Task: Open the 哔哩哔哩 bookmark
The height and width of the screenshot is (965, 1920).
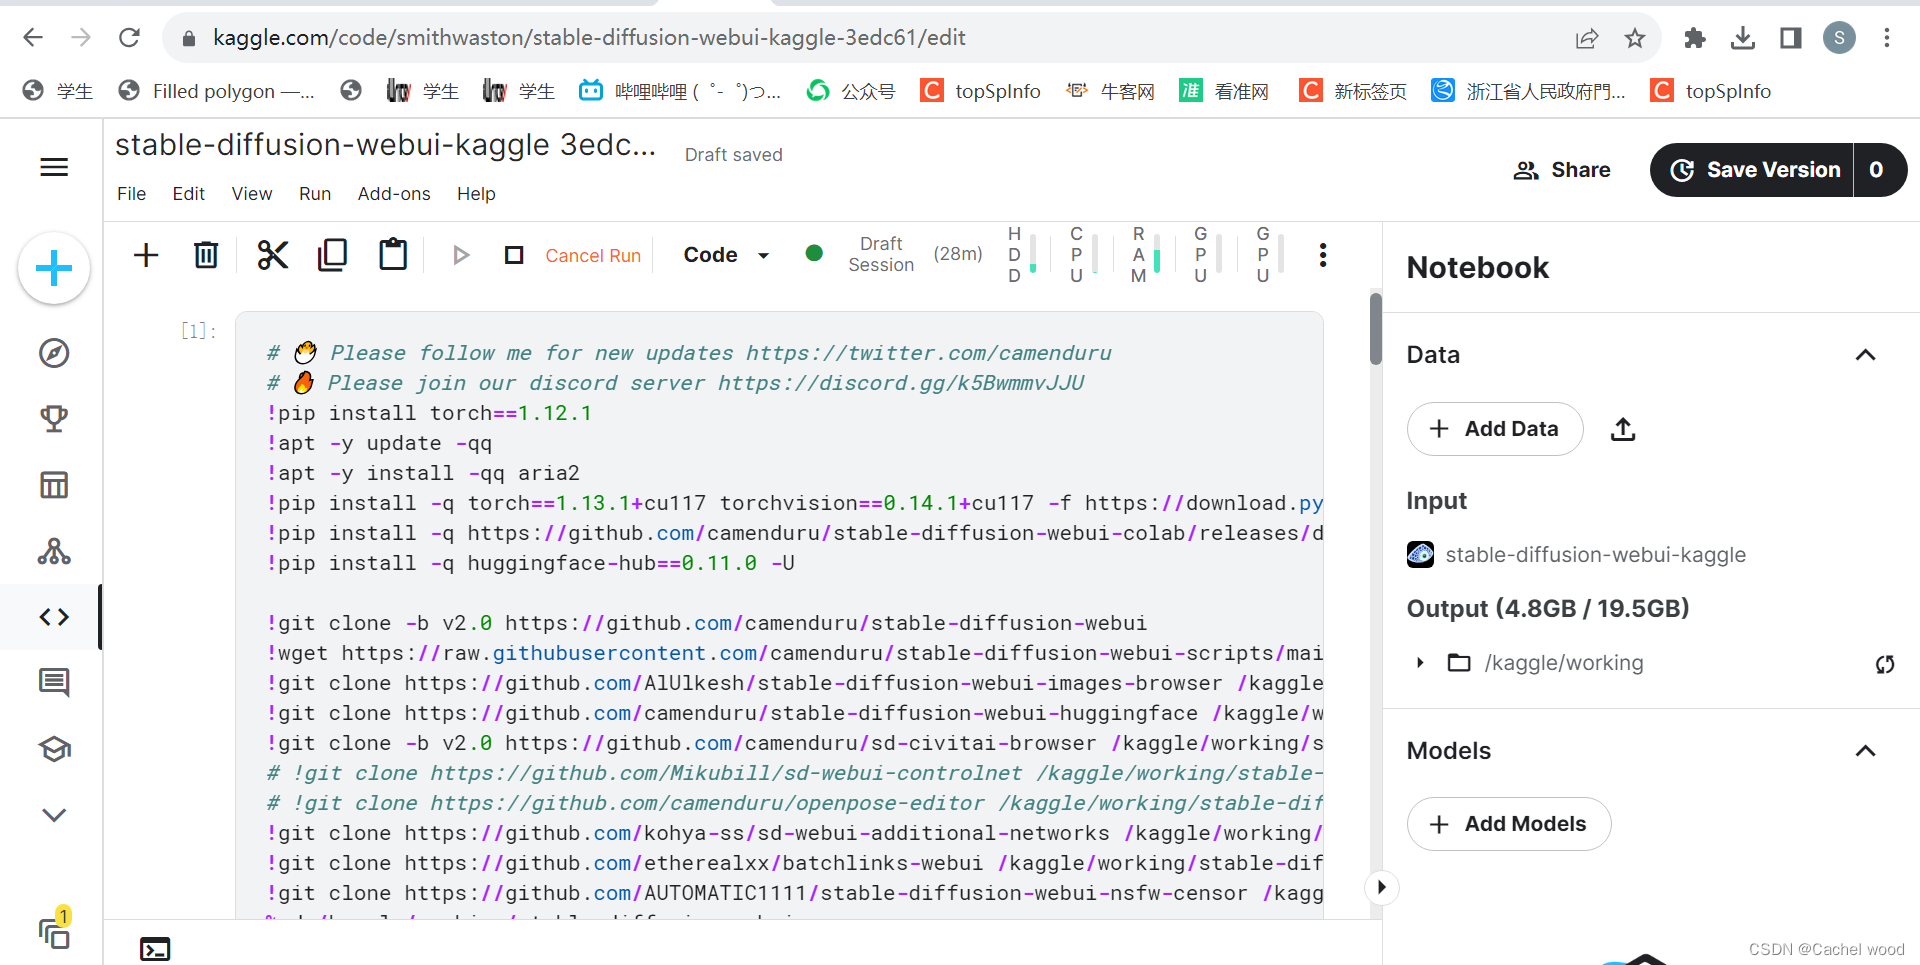Action: click(680, 91)
